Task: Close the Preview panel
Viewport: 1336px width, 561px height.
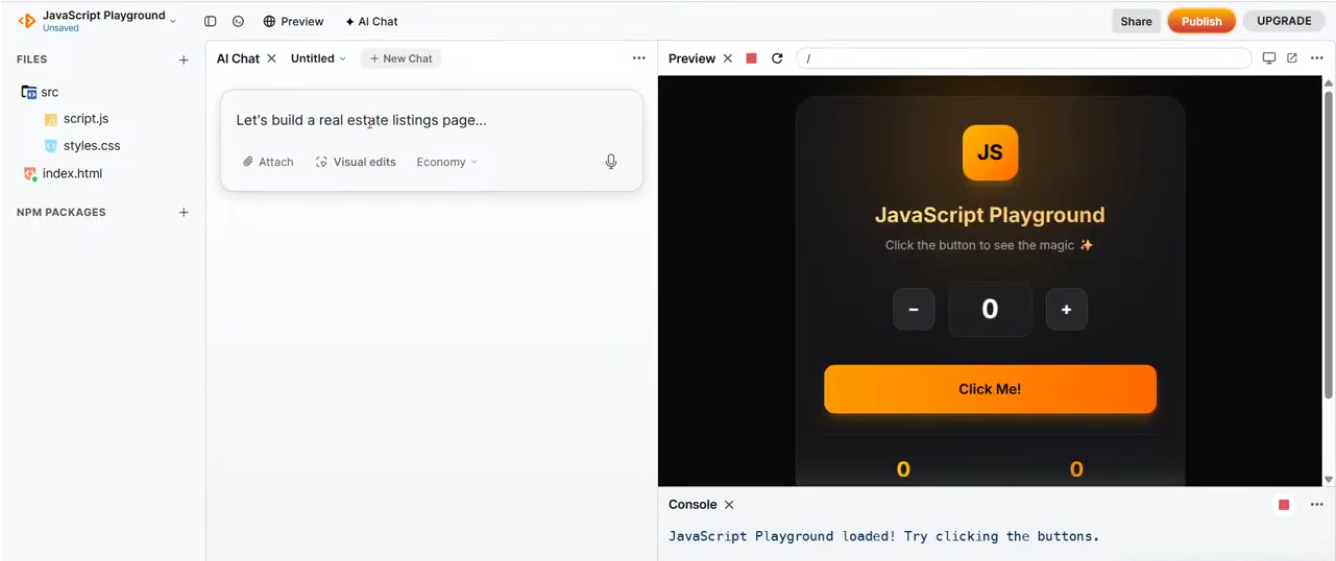Action: pyautogui.click(x=727, y=59)
